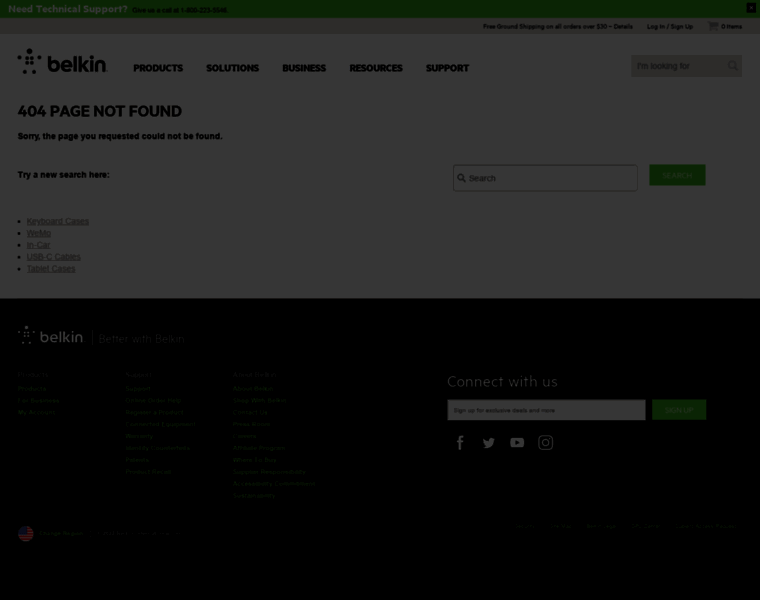
Task: Open the In-Car link
Action: 38,245
